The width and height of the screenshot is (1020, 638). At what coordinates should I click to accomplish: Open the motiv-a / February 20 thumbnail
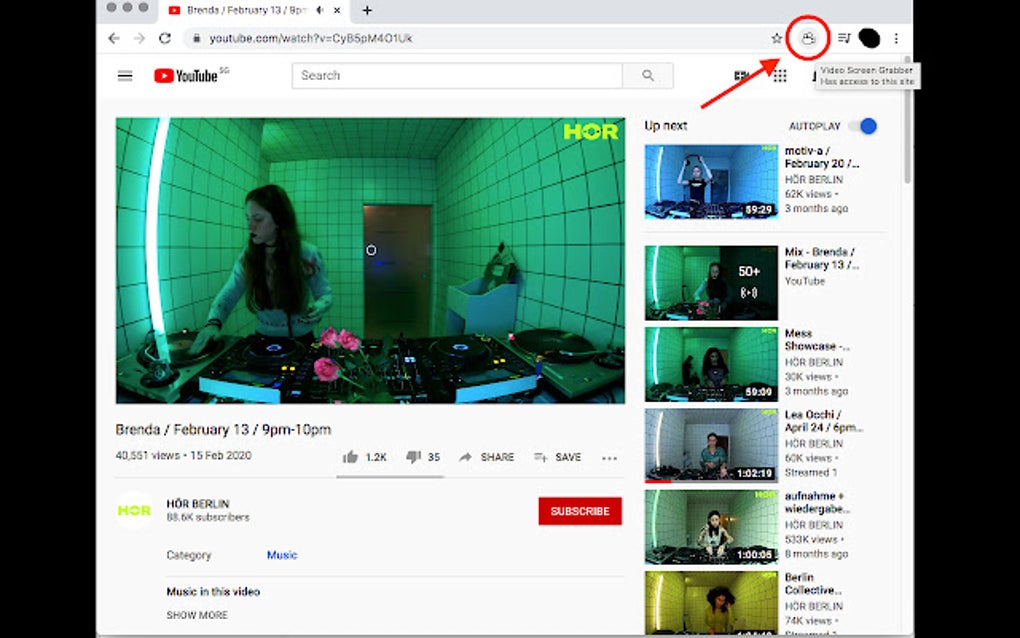tap(711, 181)
